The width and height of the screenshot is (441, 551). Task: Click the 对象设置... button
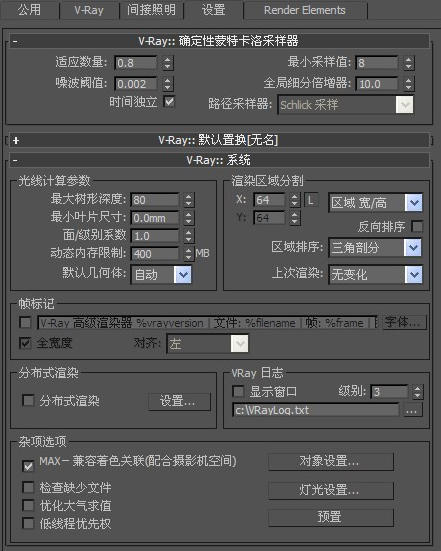pyautogui.click(x=331, y=461)
